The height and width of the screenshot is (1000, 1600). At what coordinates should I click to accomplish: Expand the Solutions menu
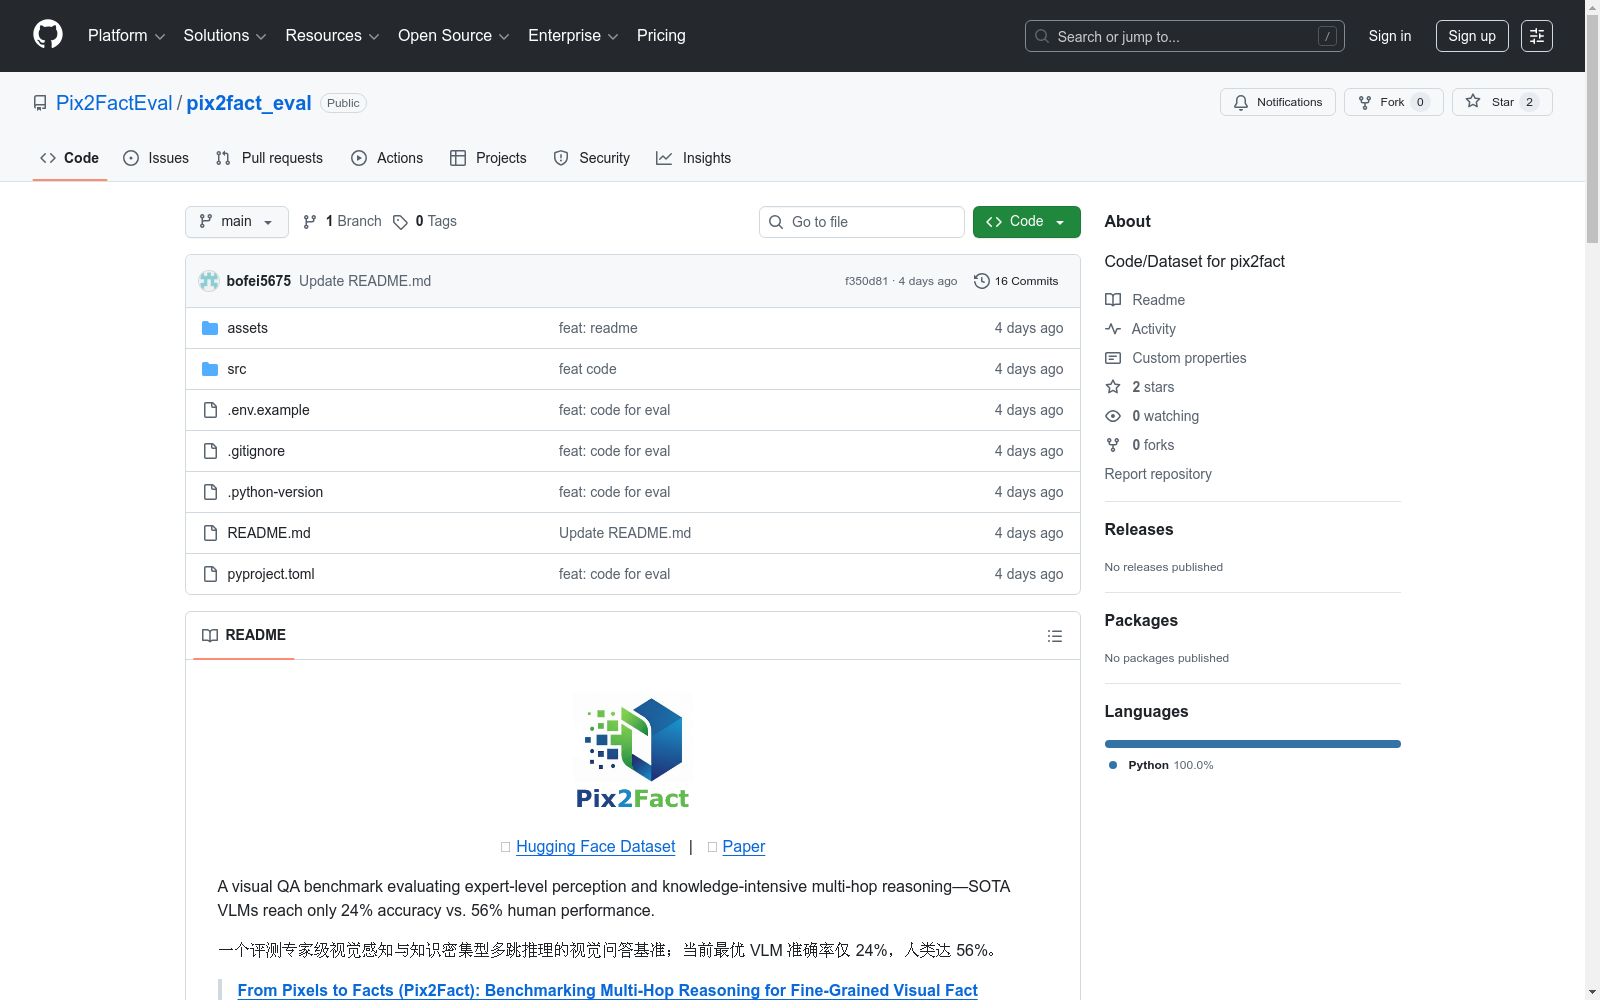[x=225, y=36]
